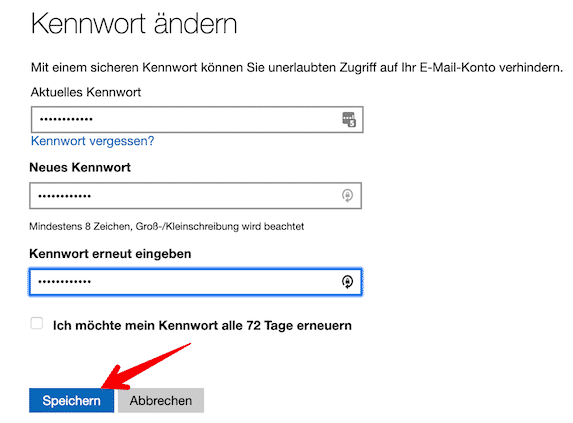Image resolution: width=573 pixels, height=423 pixels.
Task: Select the Kennwort erneut eingeben input field
Action: click(196, 282)
